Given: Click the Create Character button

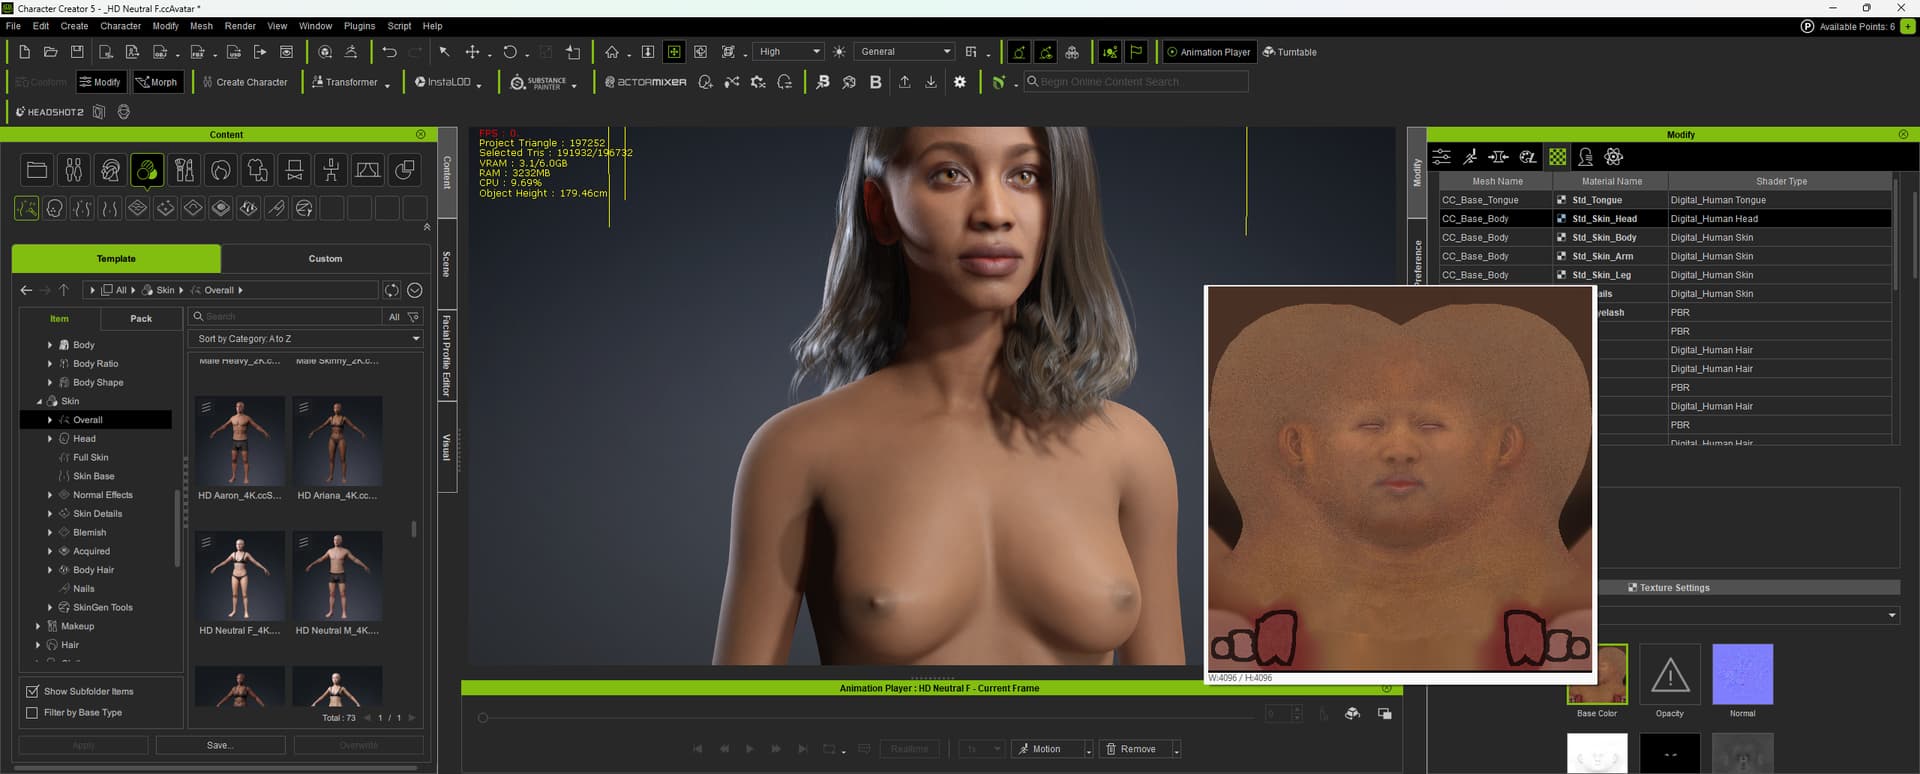Looking at the screenshot, I should tap(245, 82).
